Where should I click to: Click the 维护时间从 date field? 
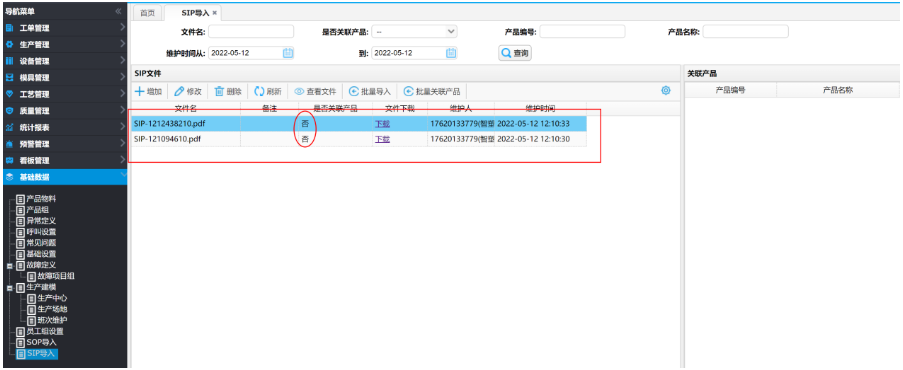[251, 53]
